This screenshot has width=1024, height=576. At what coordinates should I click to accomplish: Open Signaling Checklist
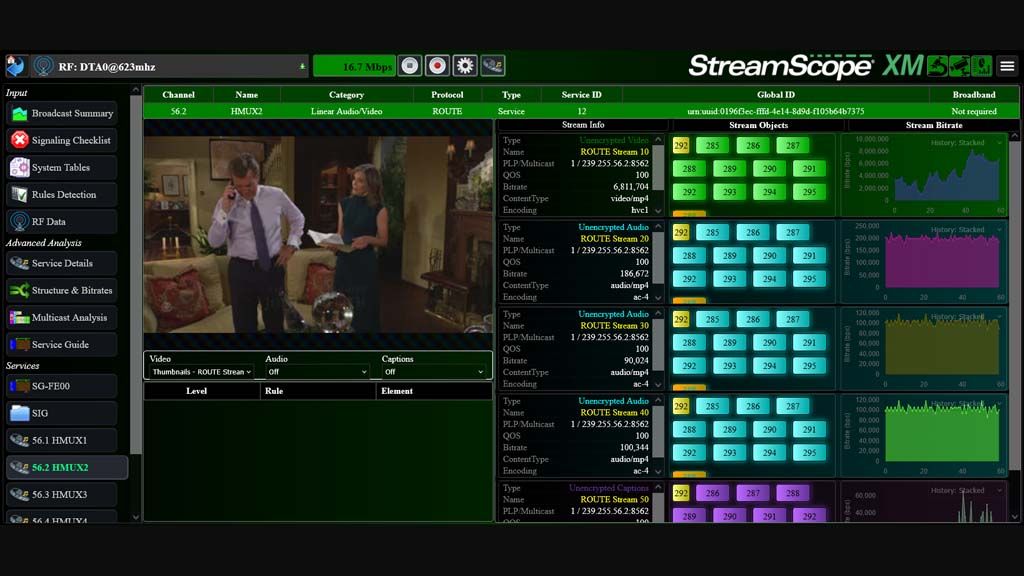click(x=62, y=140)
